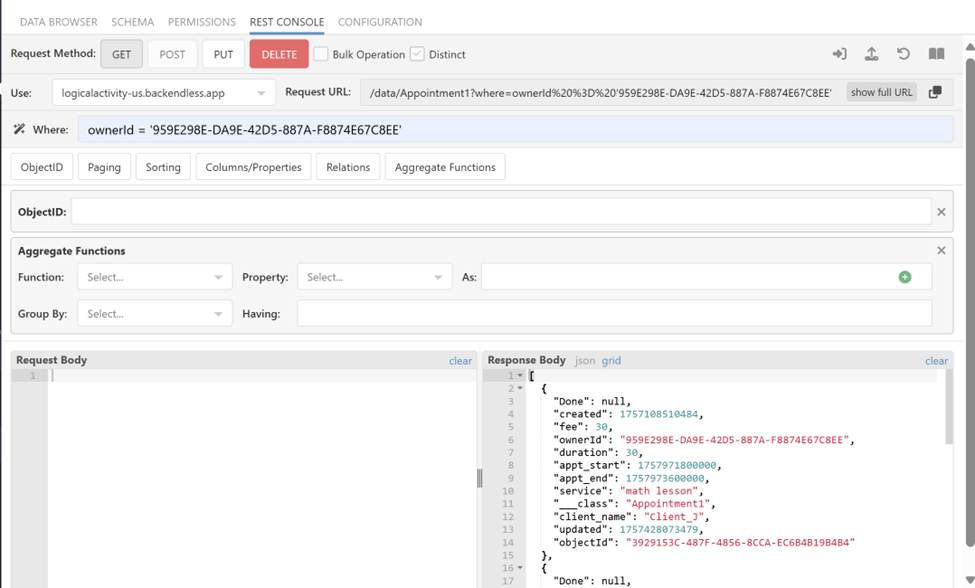The width and height of the screenshot is (975, 588).
Task: Click the upload/export request icon
Action: tap(872, 54)
